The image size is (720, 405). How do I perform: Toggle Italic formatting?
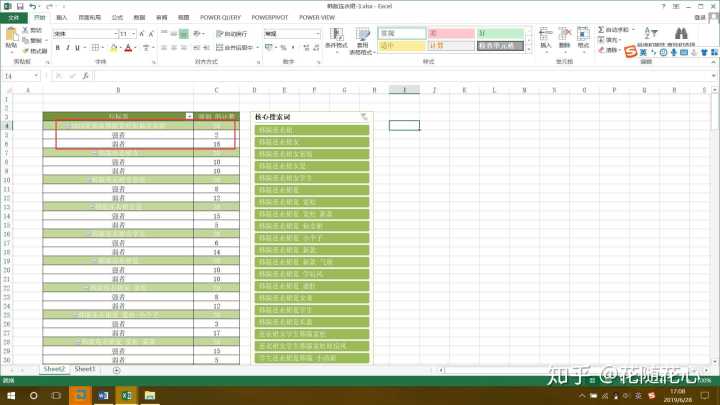coord(65,47)
